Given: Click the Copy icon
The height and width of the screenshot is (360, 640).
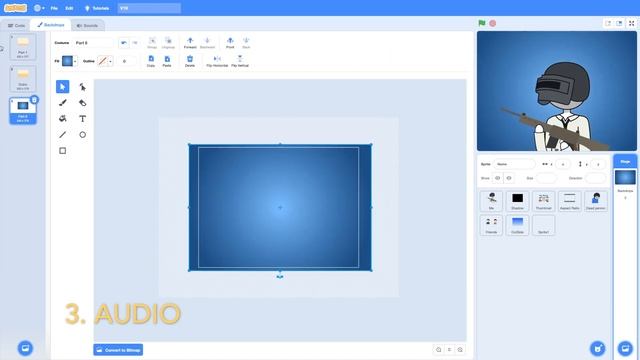Looking at the screenshot, I should (151, 61).
